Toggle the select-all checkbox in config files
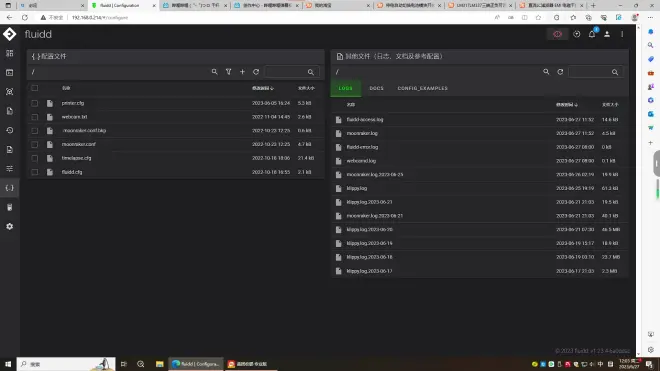This screenshot has width=660, height=371. (35, 88)
